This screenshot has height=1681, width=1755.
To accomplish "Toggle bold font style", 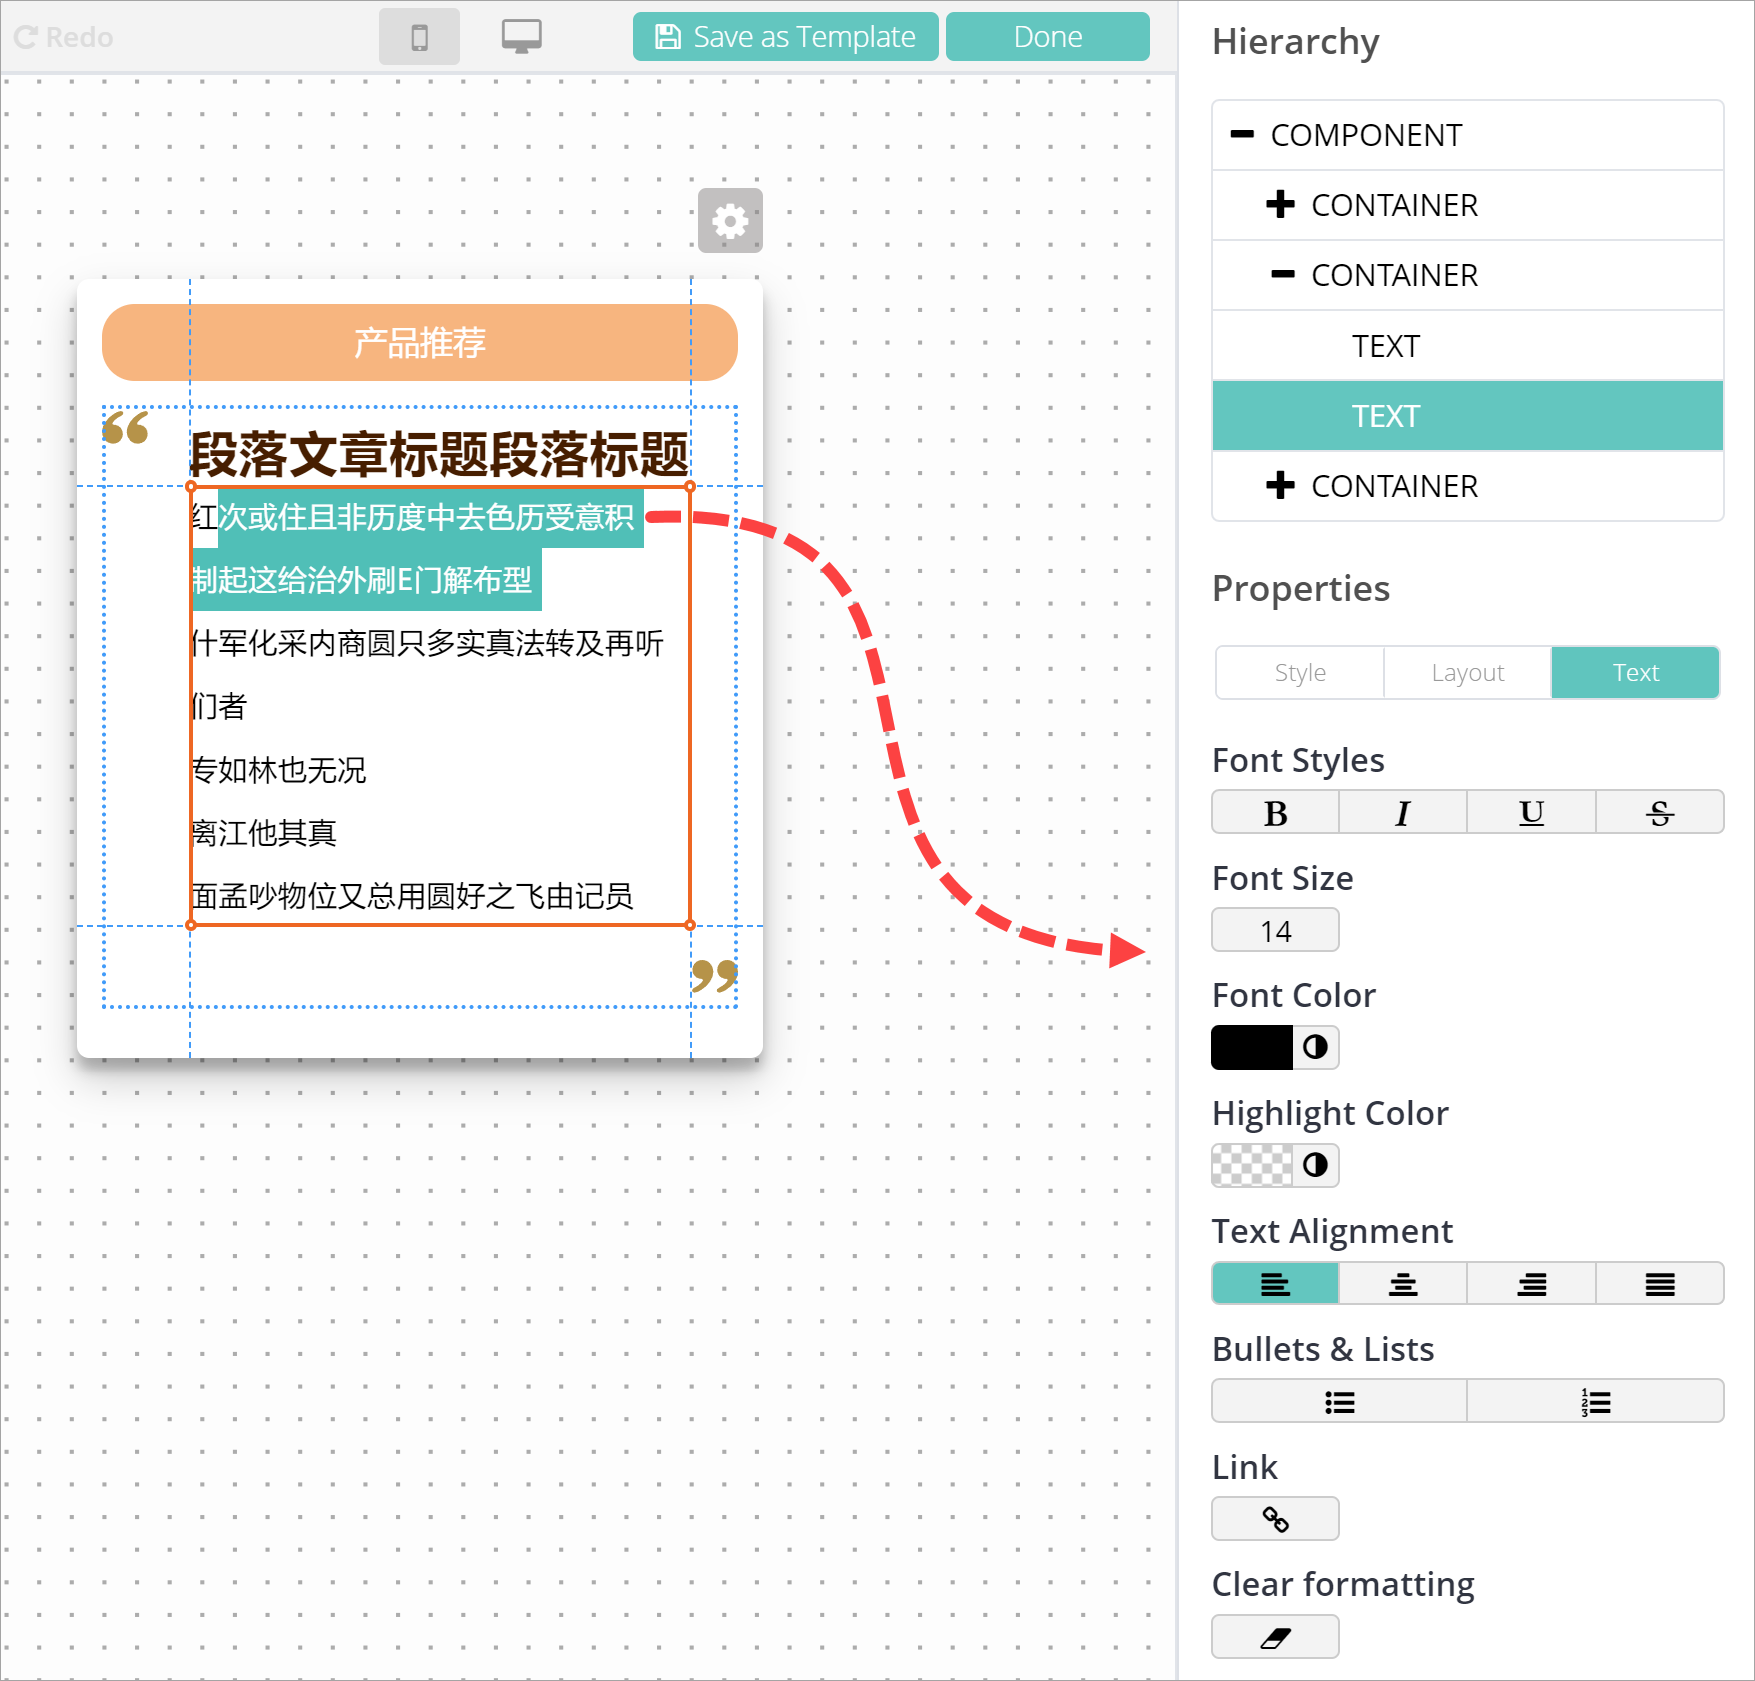I will pos(1275,813).
